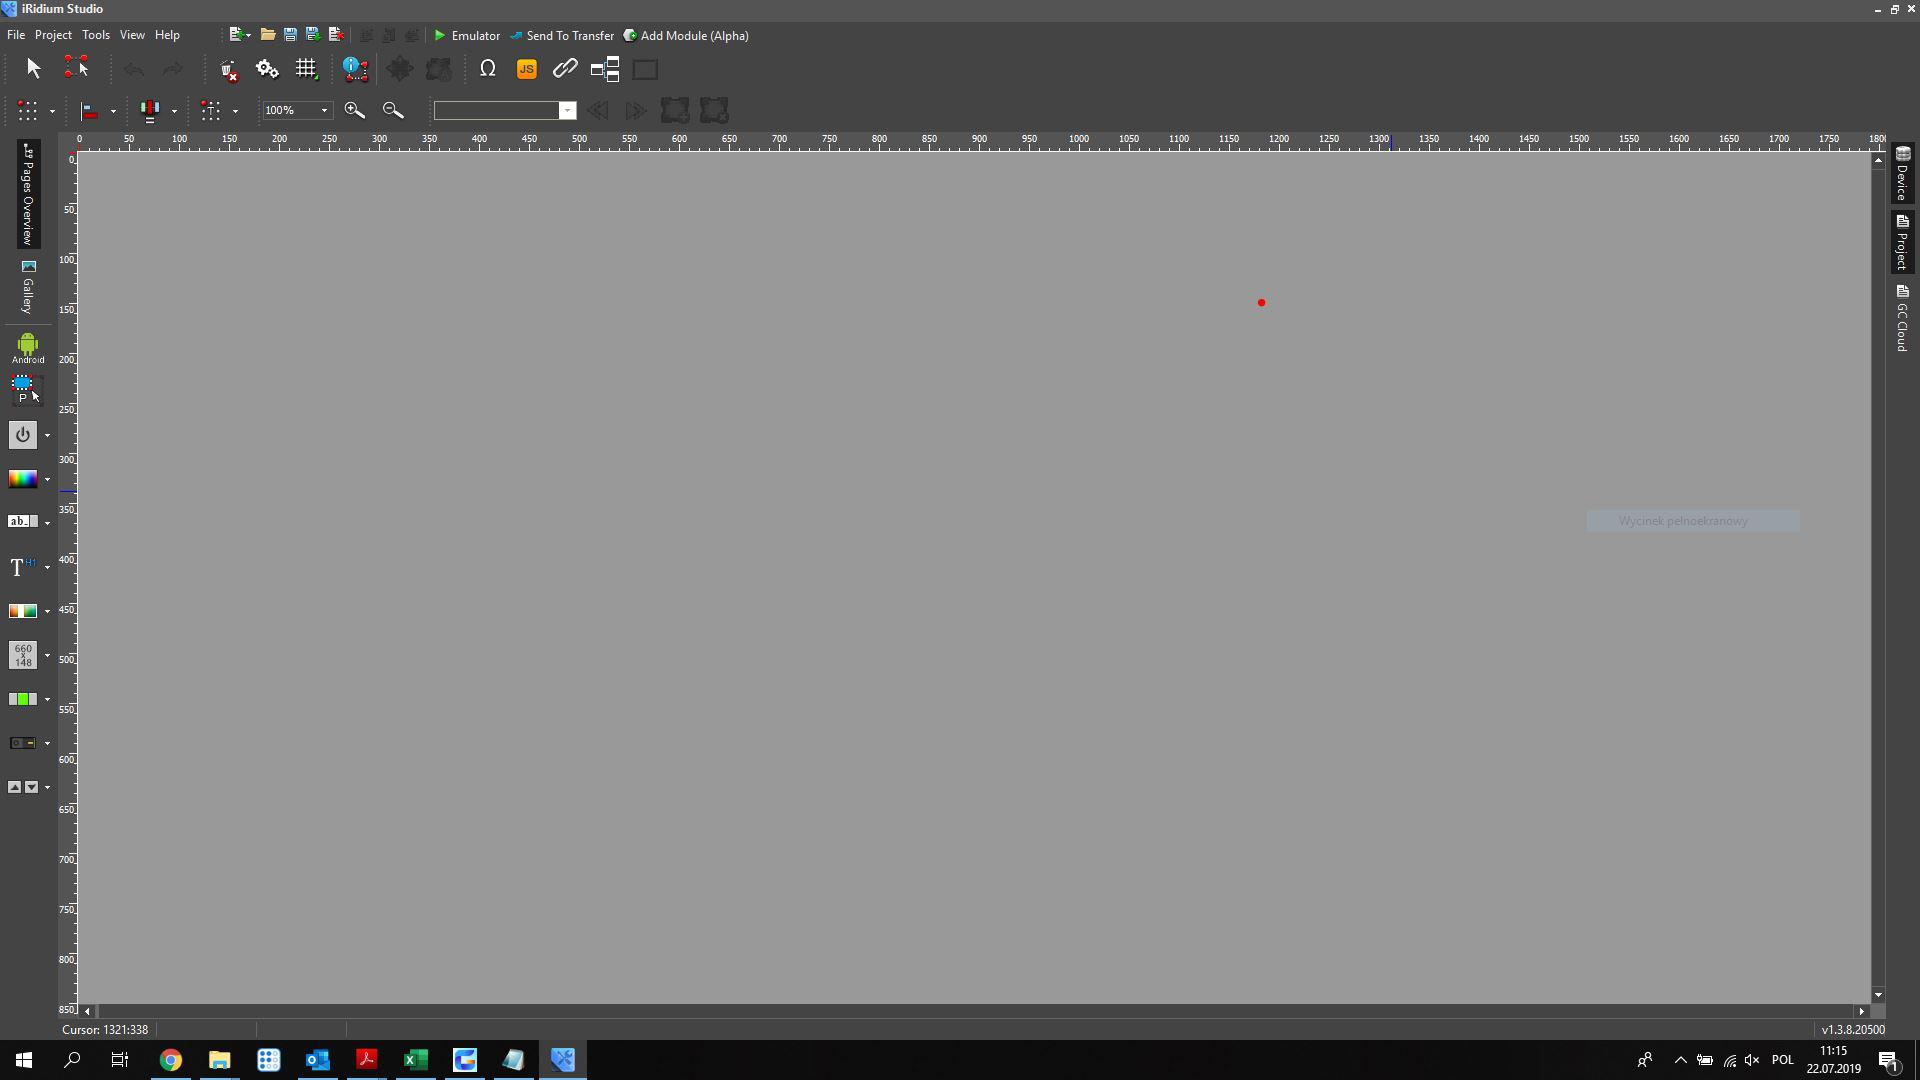This screenshot has width=1920, height=1080.
Task: Open the Project menu
Action: point(53,35)
